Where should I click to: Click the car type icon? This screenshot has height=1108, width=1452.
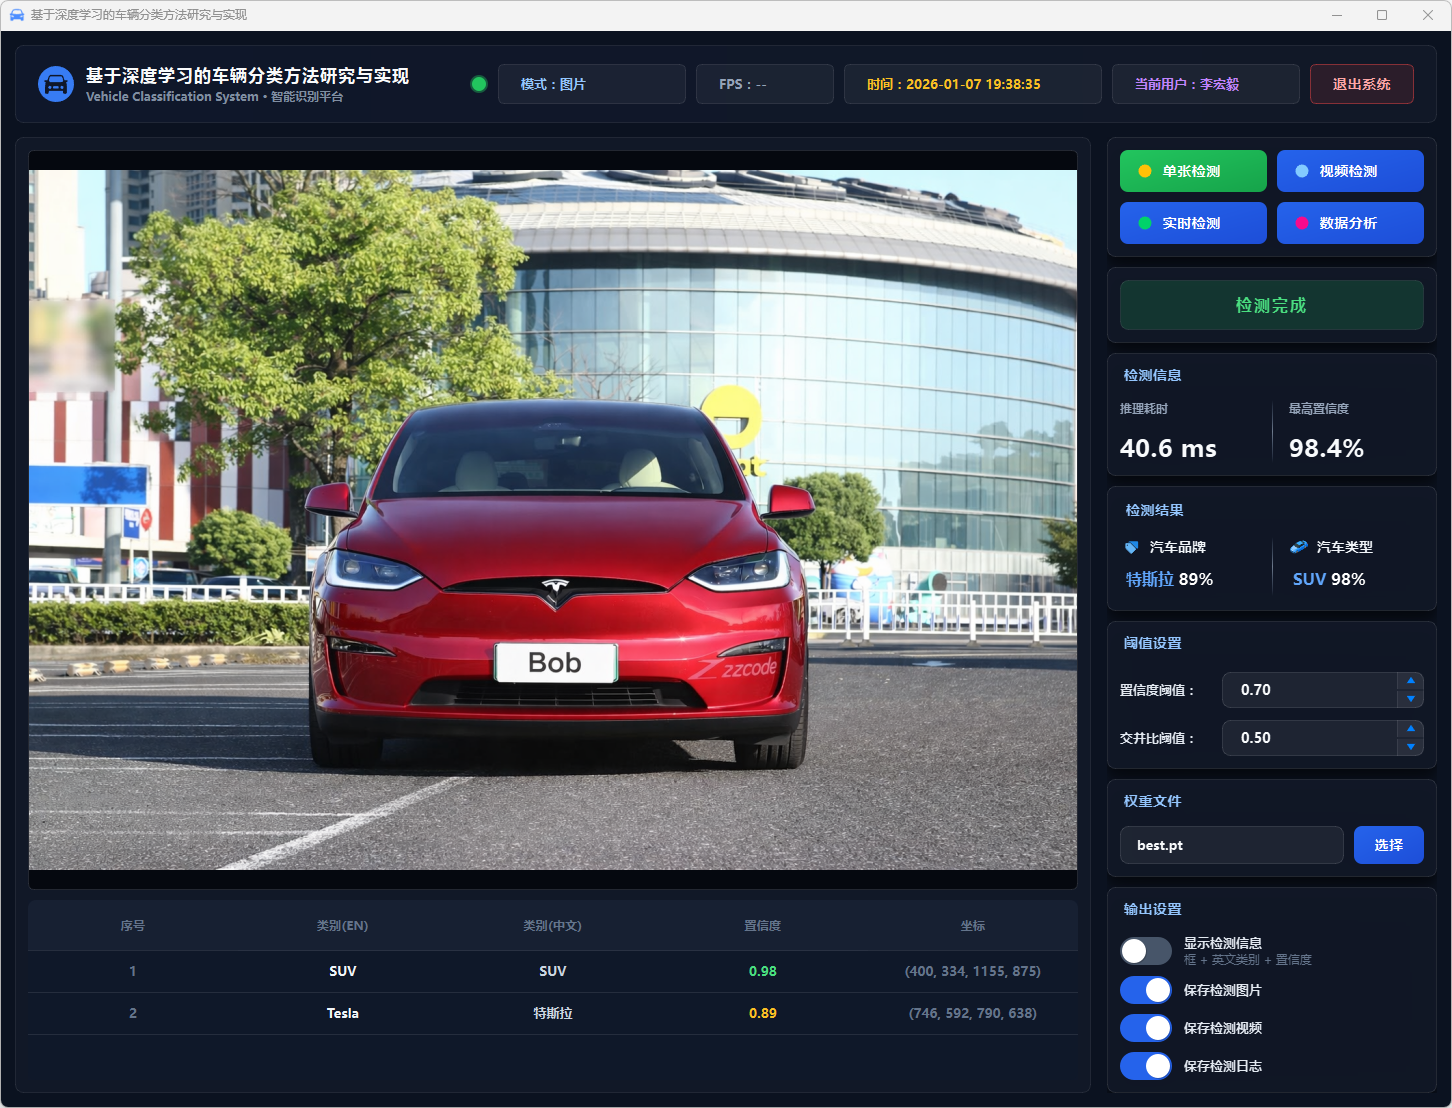coord(1298,547)
